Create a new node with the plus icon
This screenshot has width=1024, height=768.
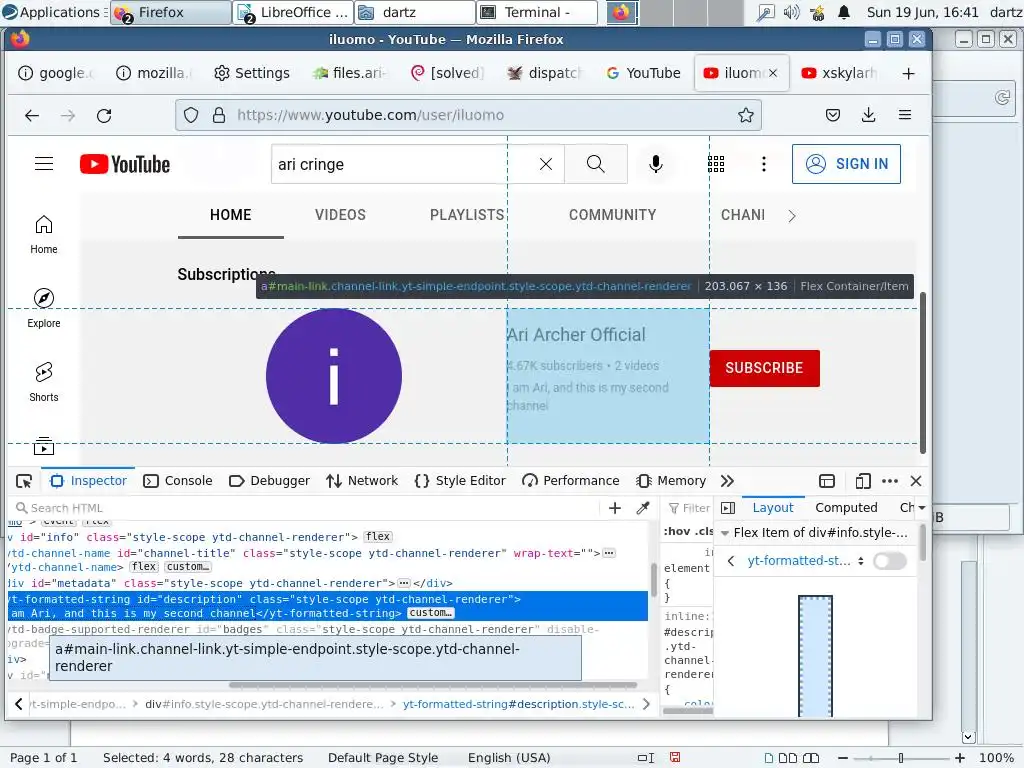point(615,508)
